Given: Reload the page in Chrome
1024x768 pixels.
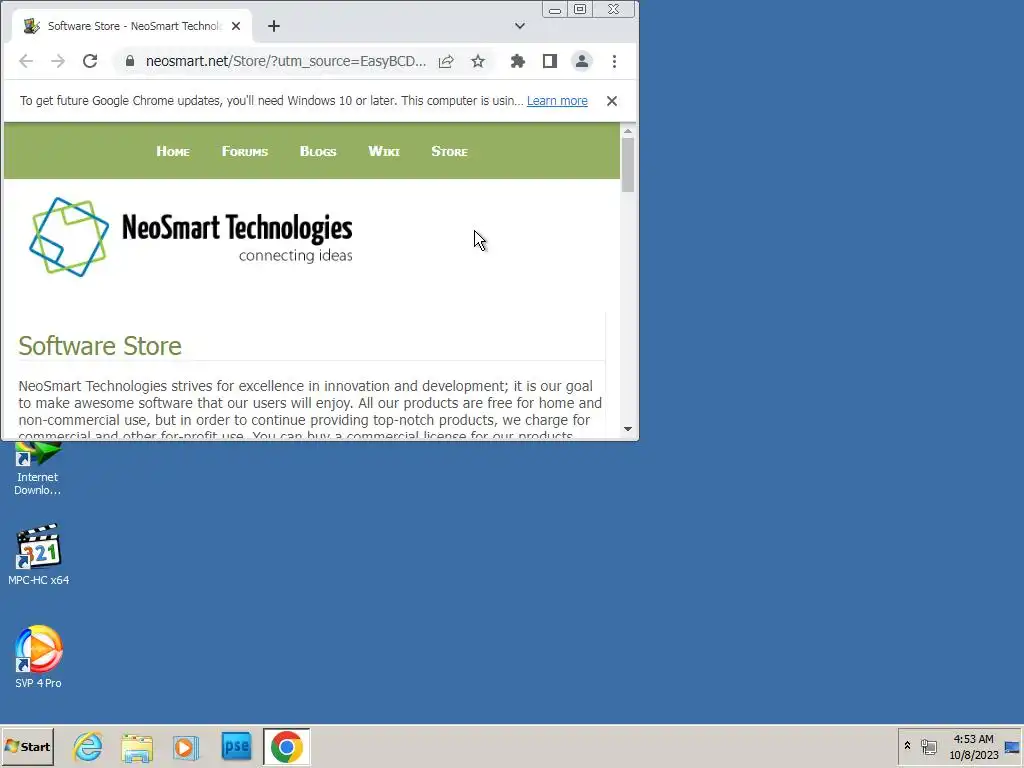Looking at the screenshot, I should pyautogui.click(x=90, y=61).
